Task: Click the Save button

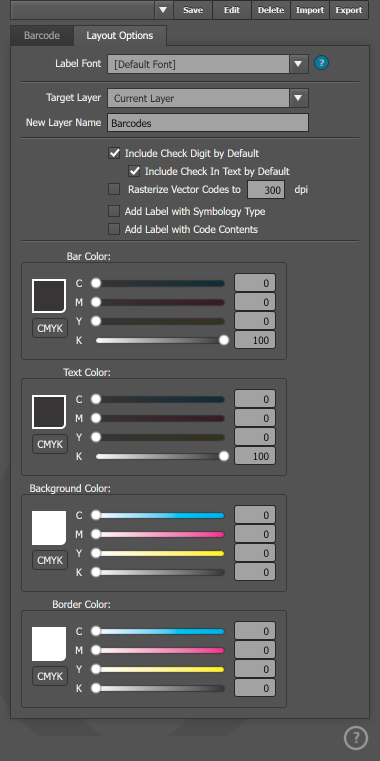Action: click(x=193, y=10)
